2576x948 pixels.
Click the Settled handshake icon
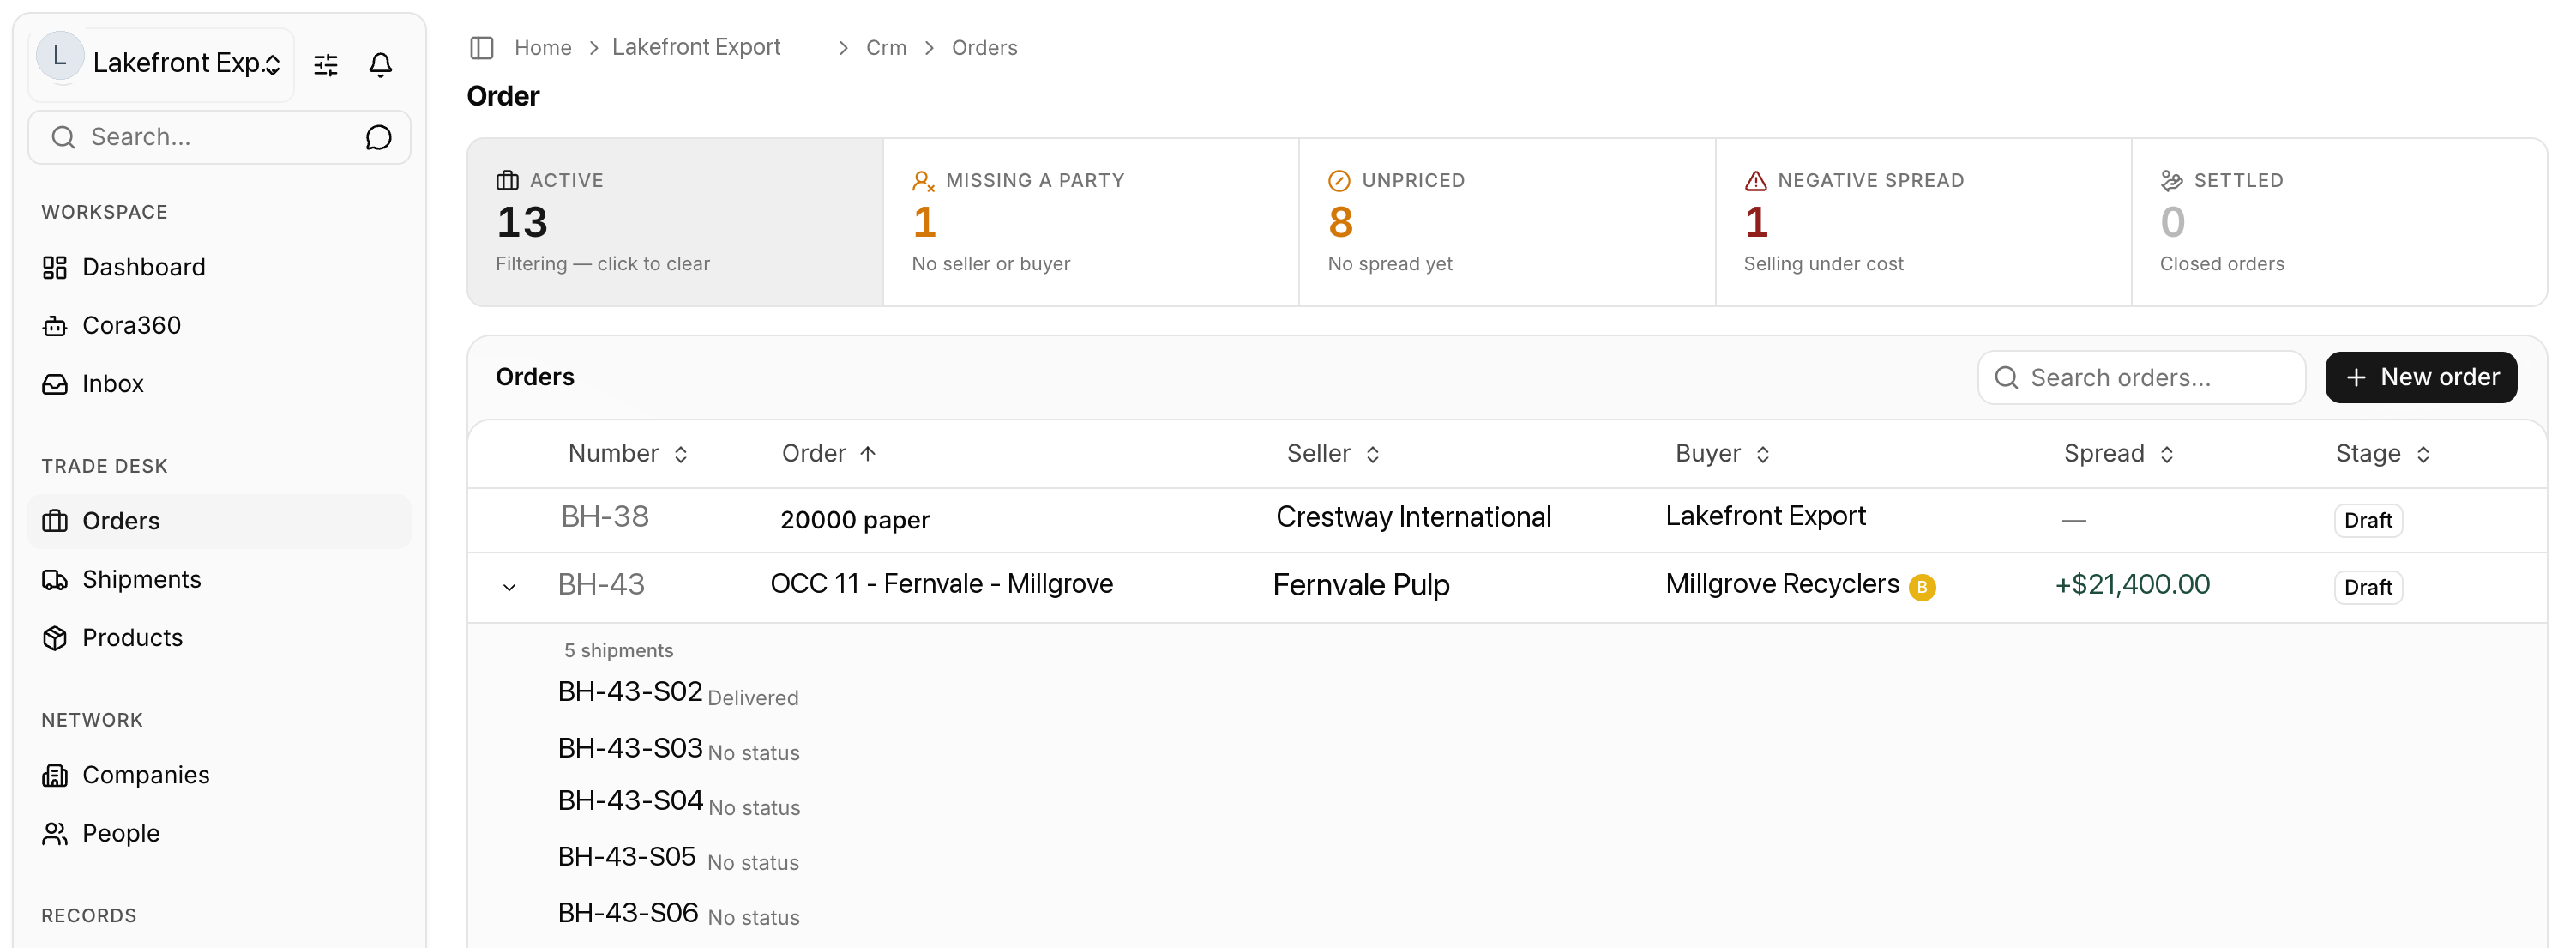(2171, 181)
